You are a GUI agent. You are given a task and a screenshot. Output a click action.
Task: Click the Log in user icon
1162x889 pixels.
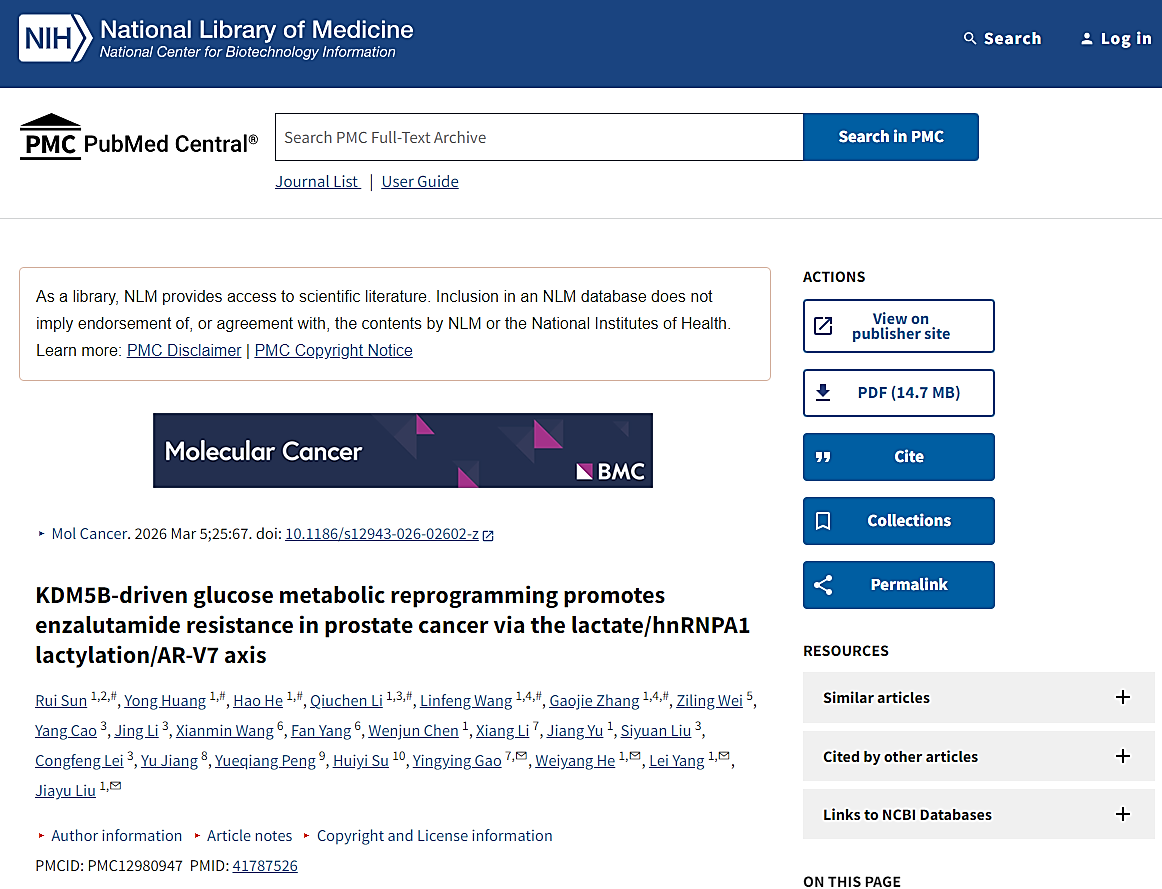pyautogui.click(x=1087, y=39)
